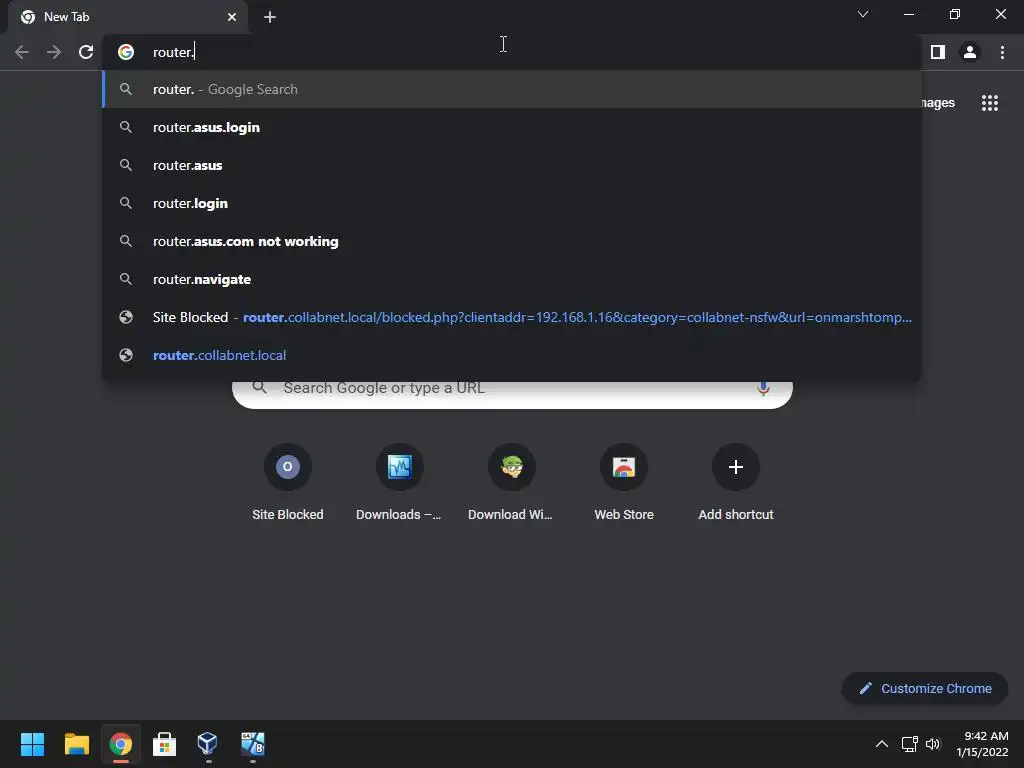Open the router.collabnet.local suggestion
The width and height of the screenshot is (1024, 768).
pos(512,355)
